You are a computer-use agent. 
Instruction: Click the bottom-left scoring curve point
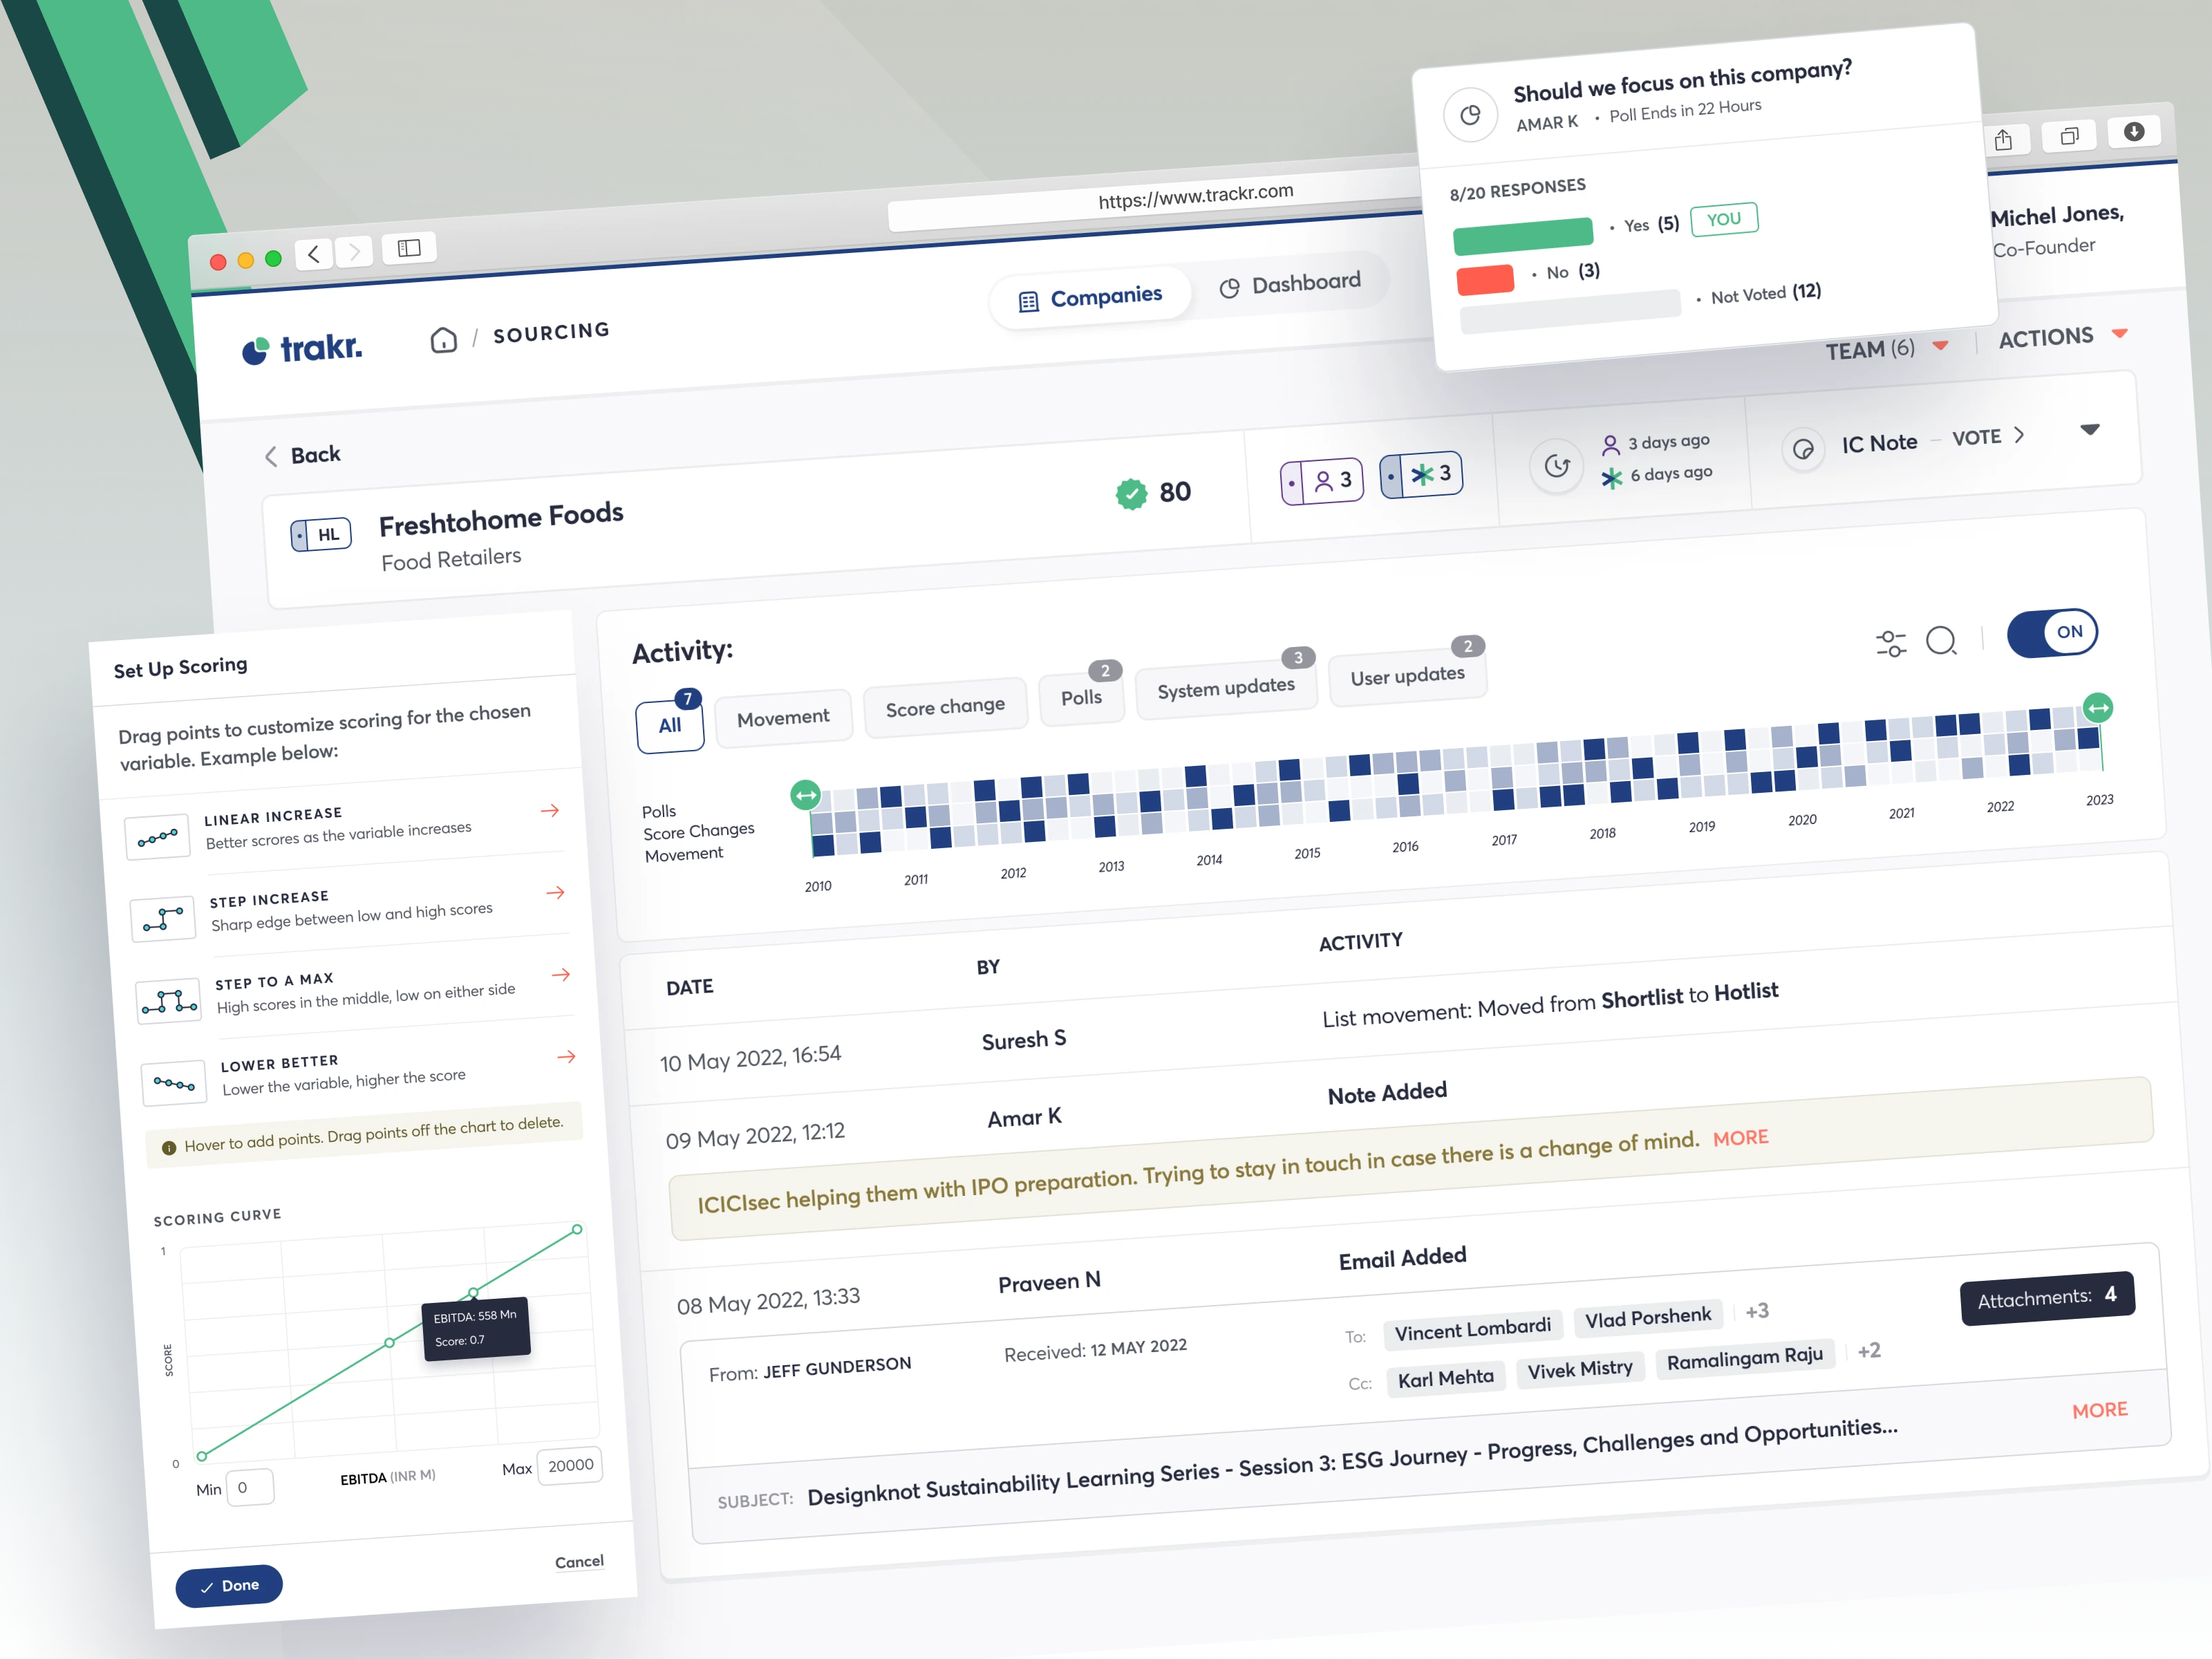[x=202, y=1456]
